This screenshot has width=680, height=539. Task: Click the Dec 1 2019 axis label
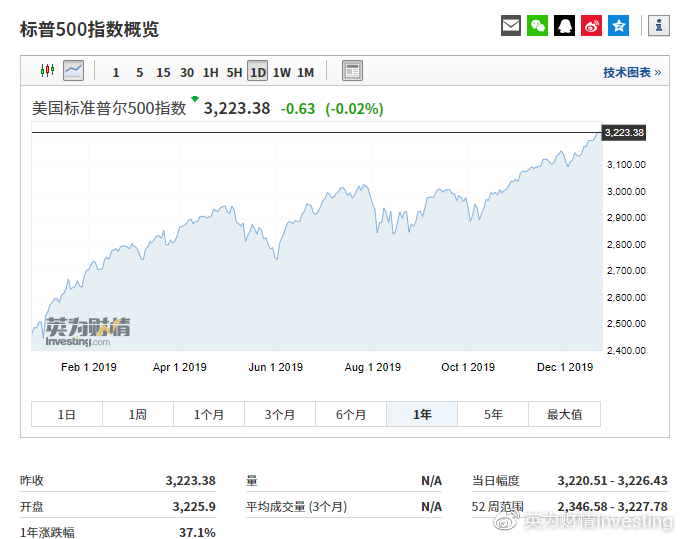coord(565,367)
